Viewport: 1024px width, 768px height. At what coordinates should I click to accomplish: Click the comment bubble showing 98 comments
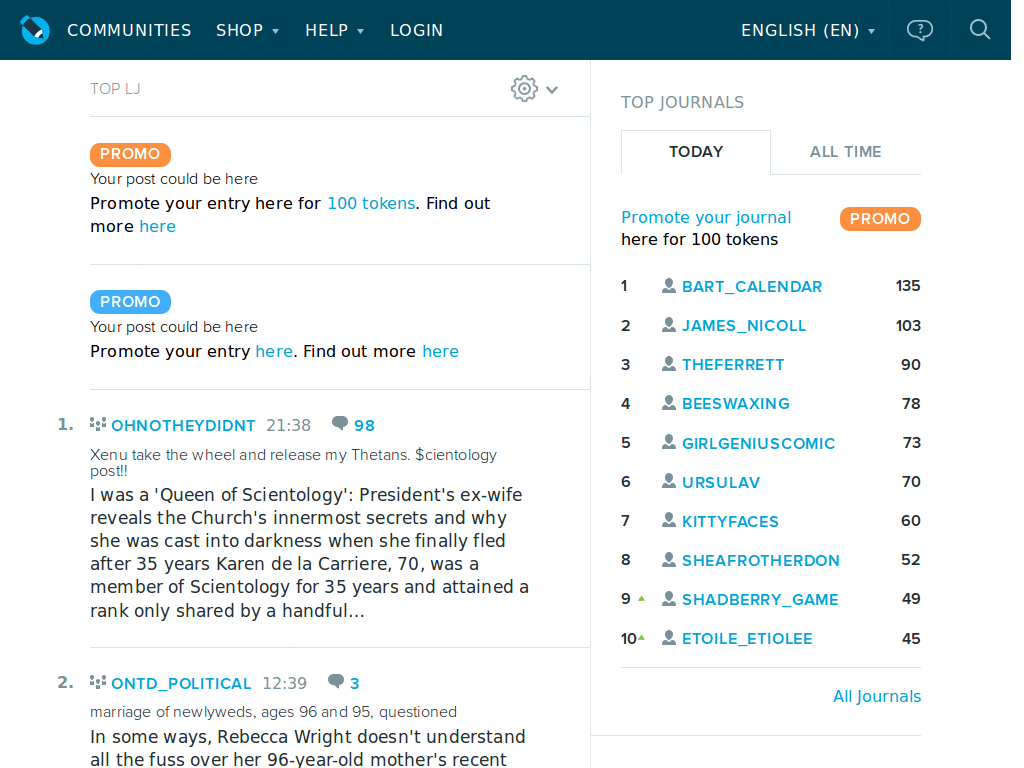coord(340,423)
